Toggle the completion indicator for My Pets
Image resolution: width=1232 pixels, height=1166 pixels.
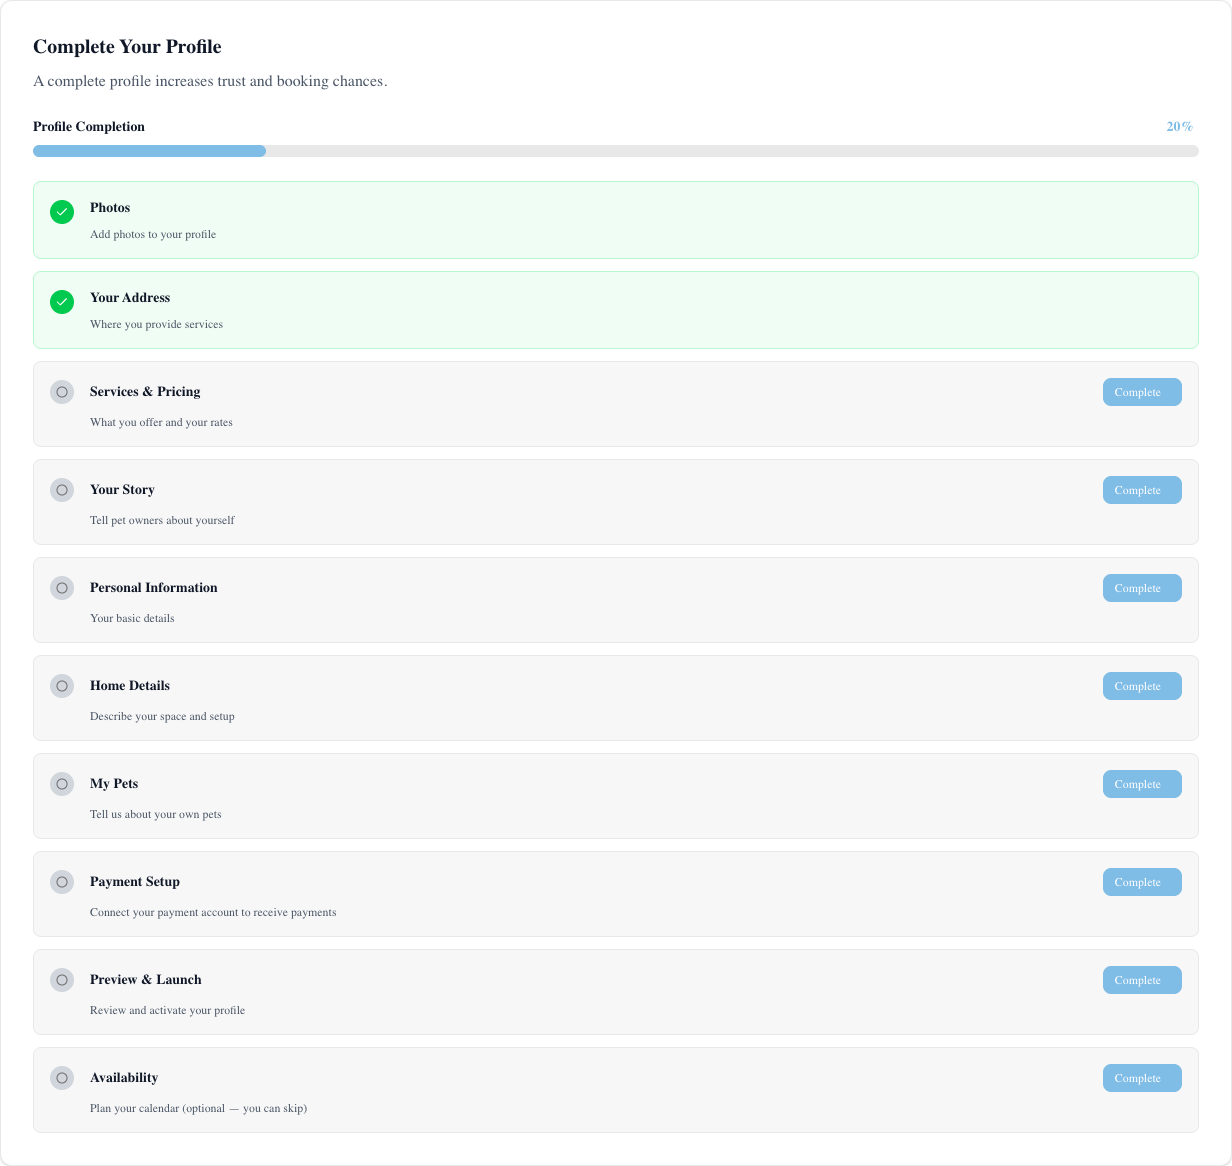coord(62,784)
